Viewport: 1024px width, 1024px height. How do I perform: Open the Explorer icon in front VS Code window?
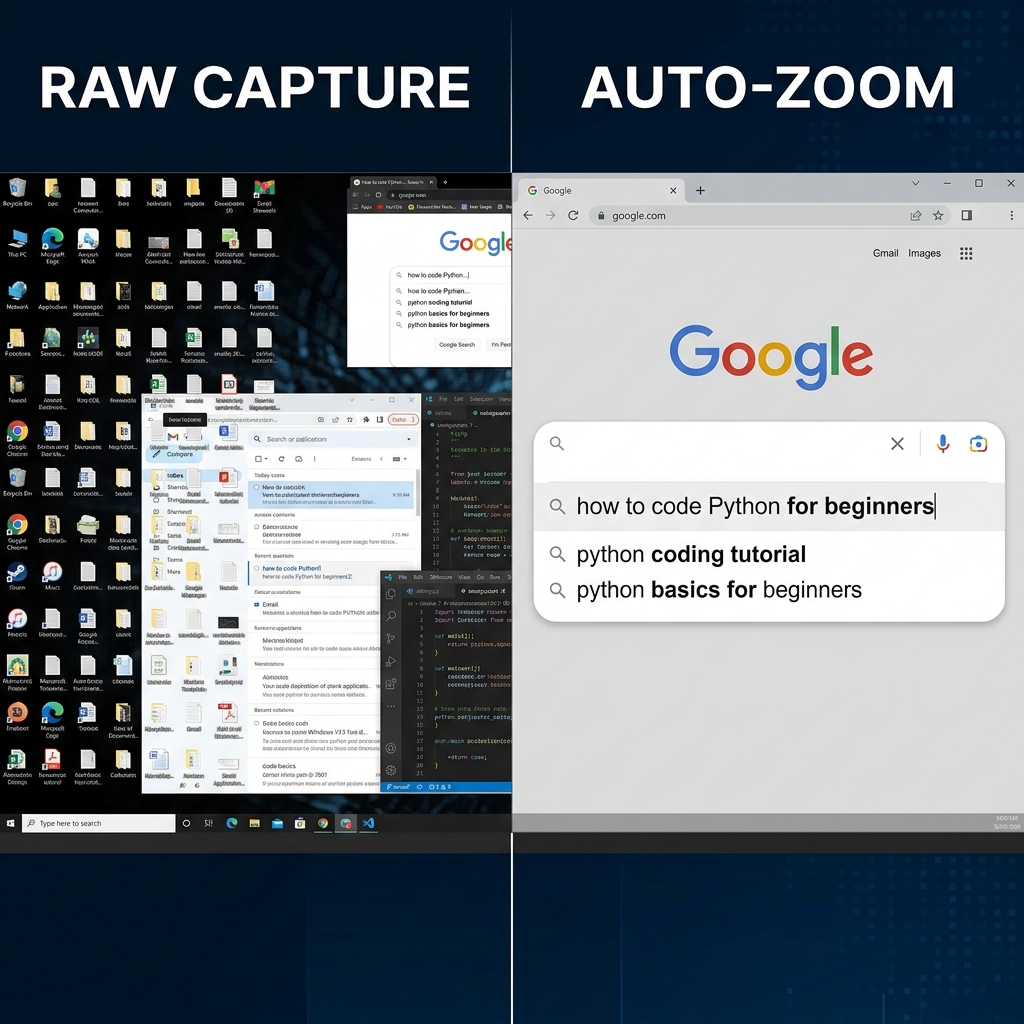tap(391, 594)
